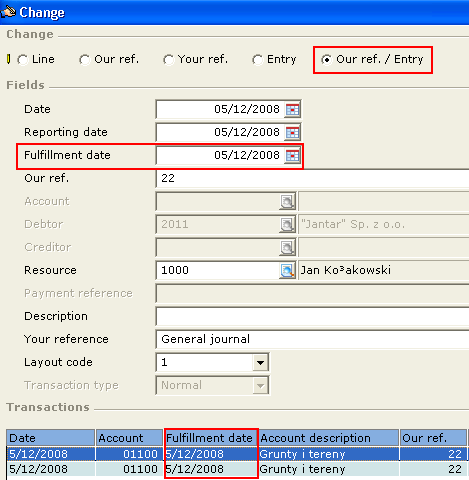
Task: Click the Debtor lookup magnifier icon
Action: pos(287,224)
